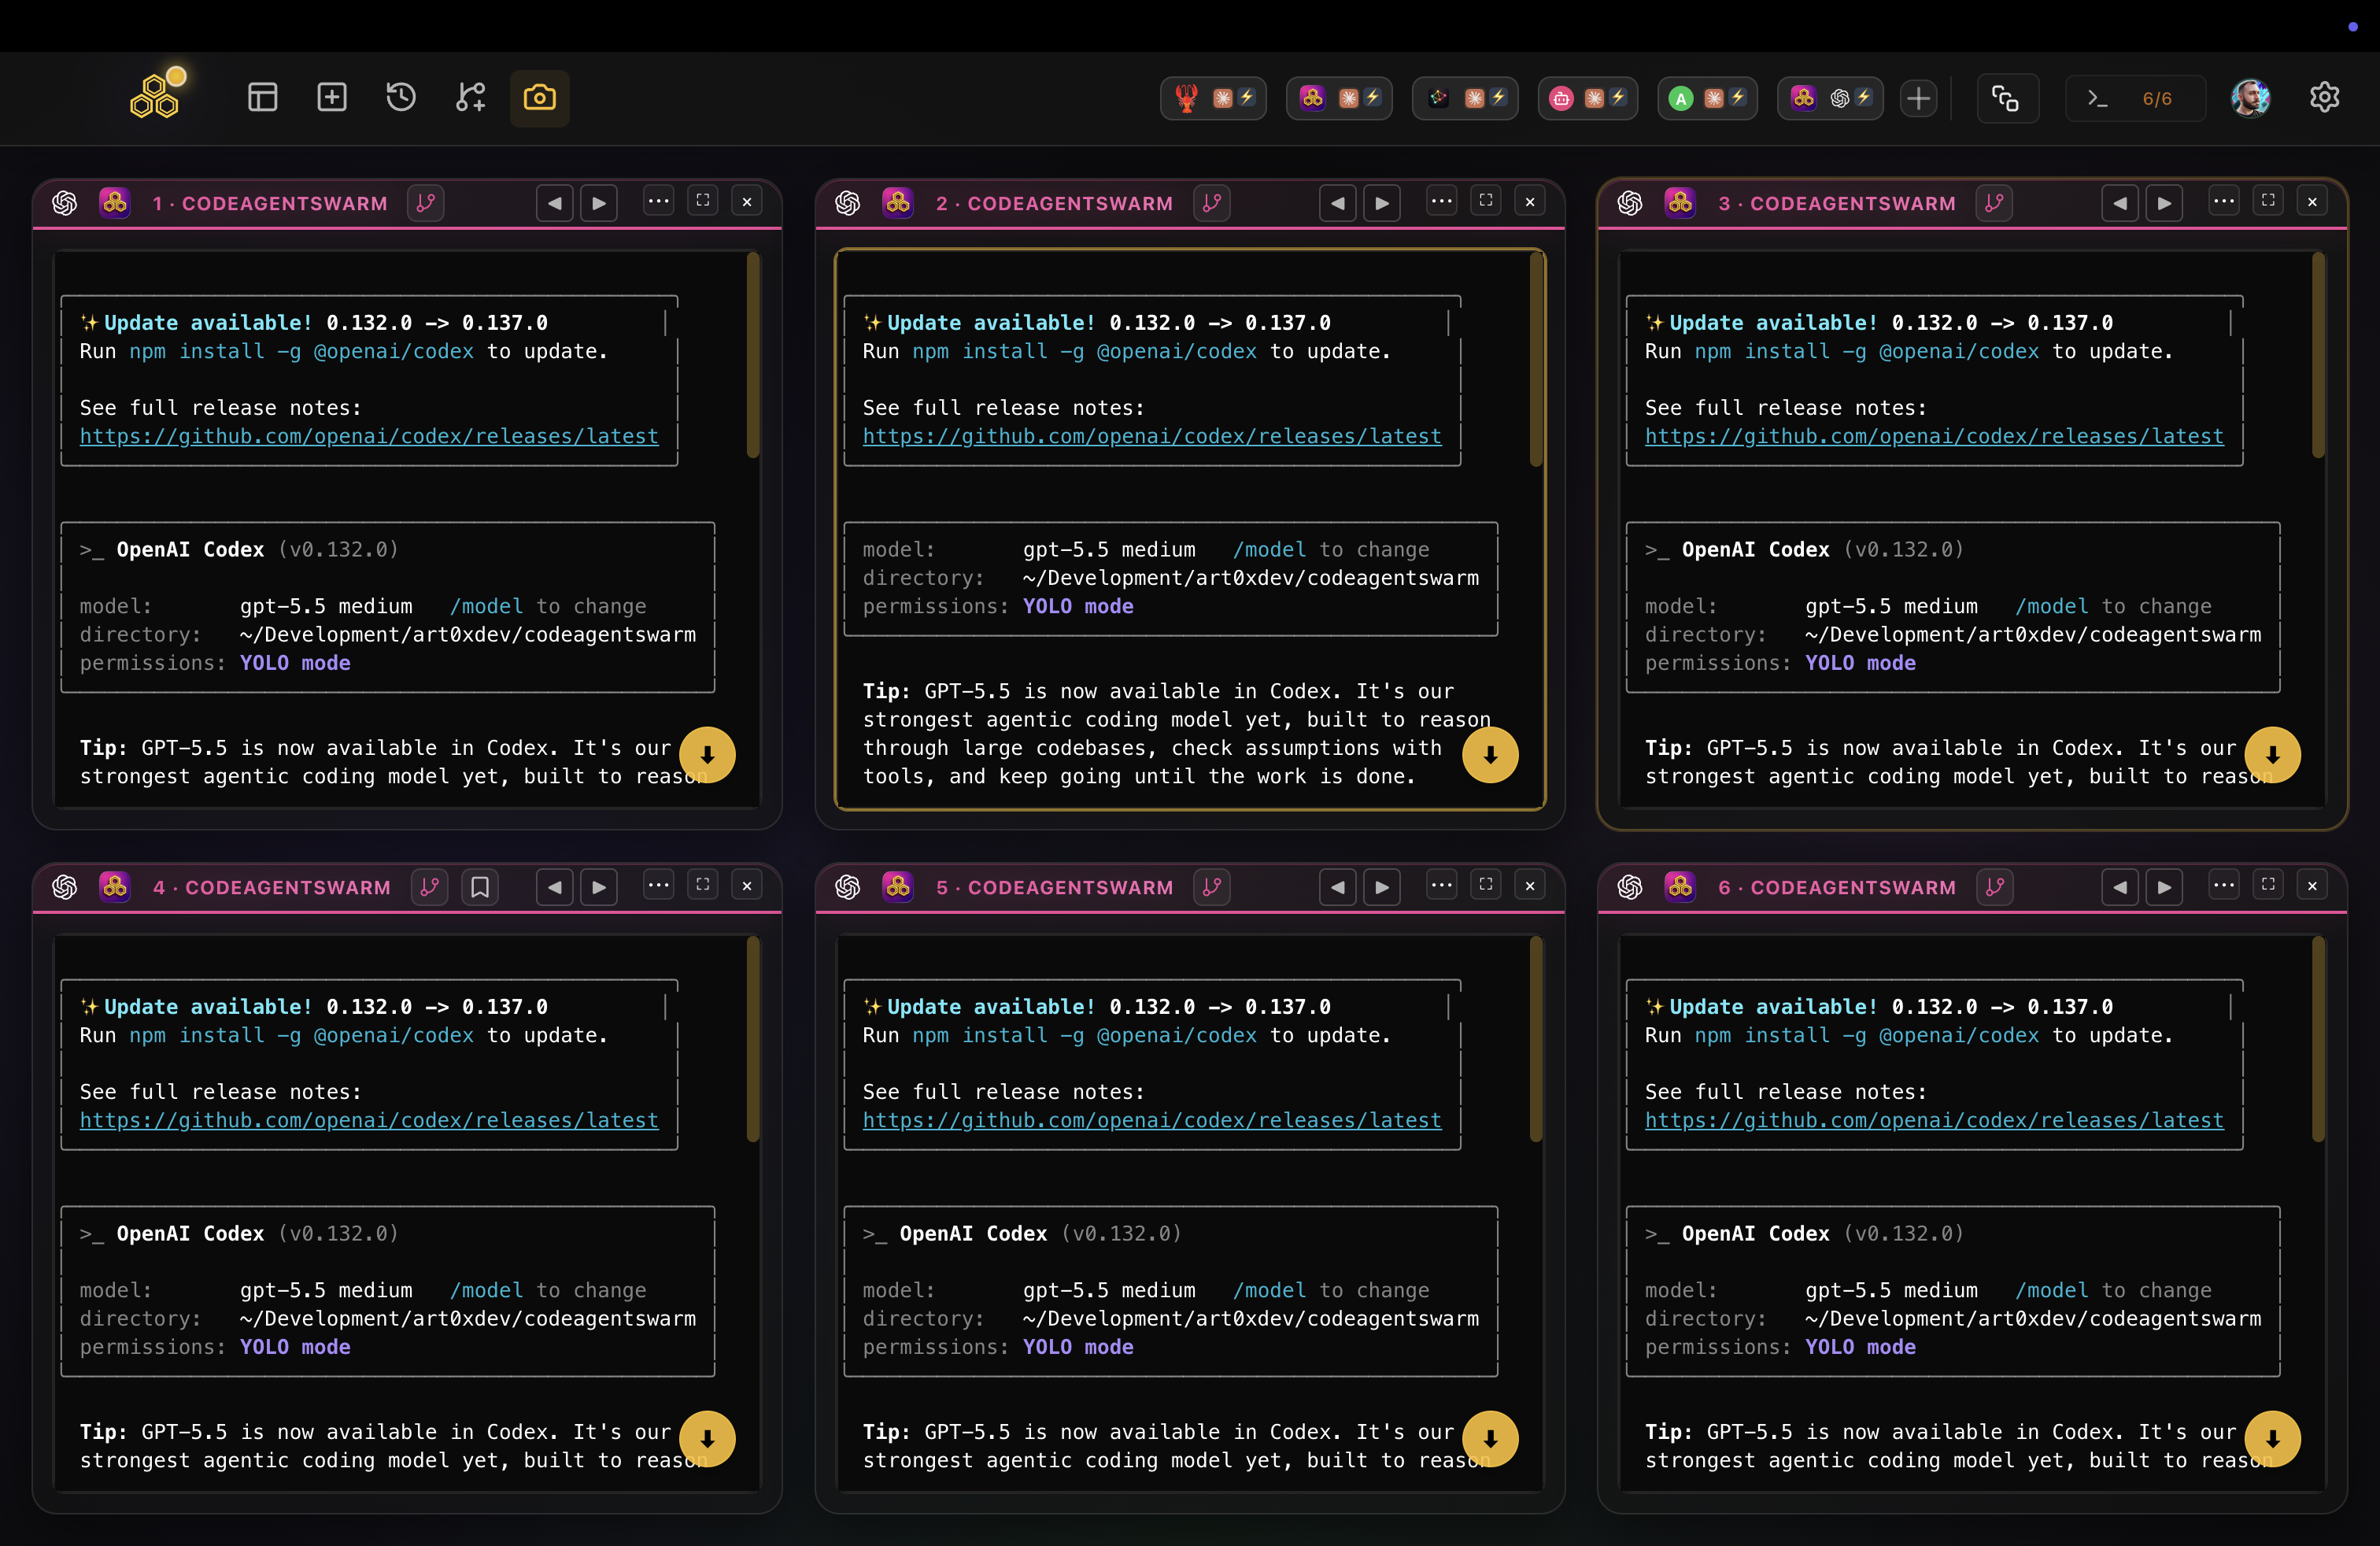Viewport: 2380px width, 1546px height.
Task: Close terminal 5 with the X button
Action: [x=1530, y=886]
